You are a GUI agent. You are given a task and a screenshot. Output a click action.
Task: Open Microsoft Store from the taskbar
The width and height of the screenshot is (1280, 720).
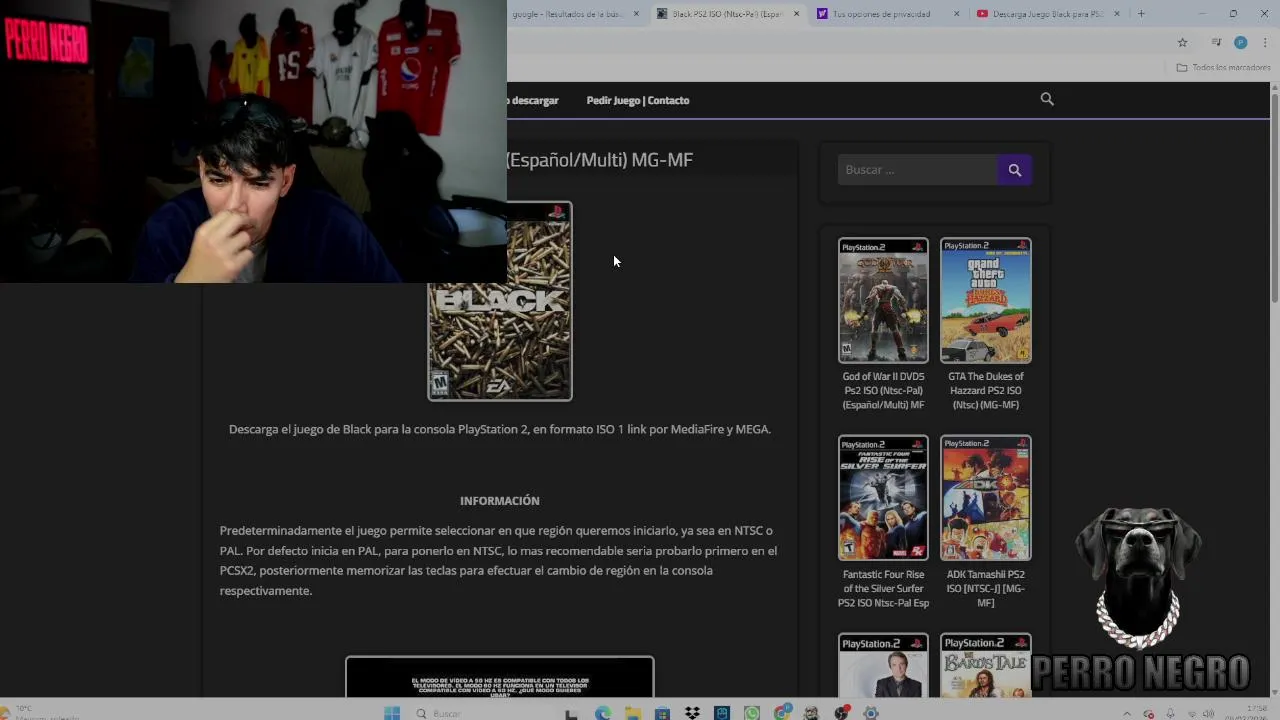(662, 713)
